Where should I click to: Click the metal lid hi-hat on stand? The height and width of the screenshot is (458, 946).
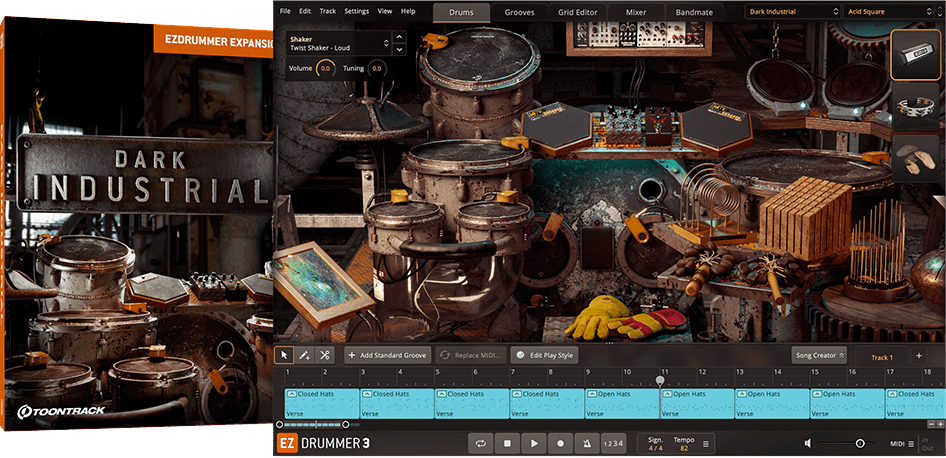(366, 116)
